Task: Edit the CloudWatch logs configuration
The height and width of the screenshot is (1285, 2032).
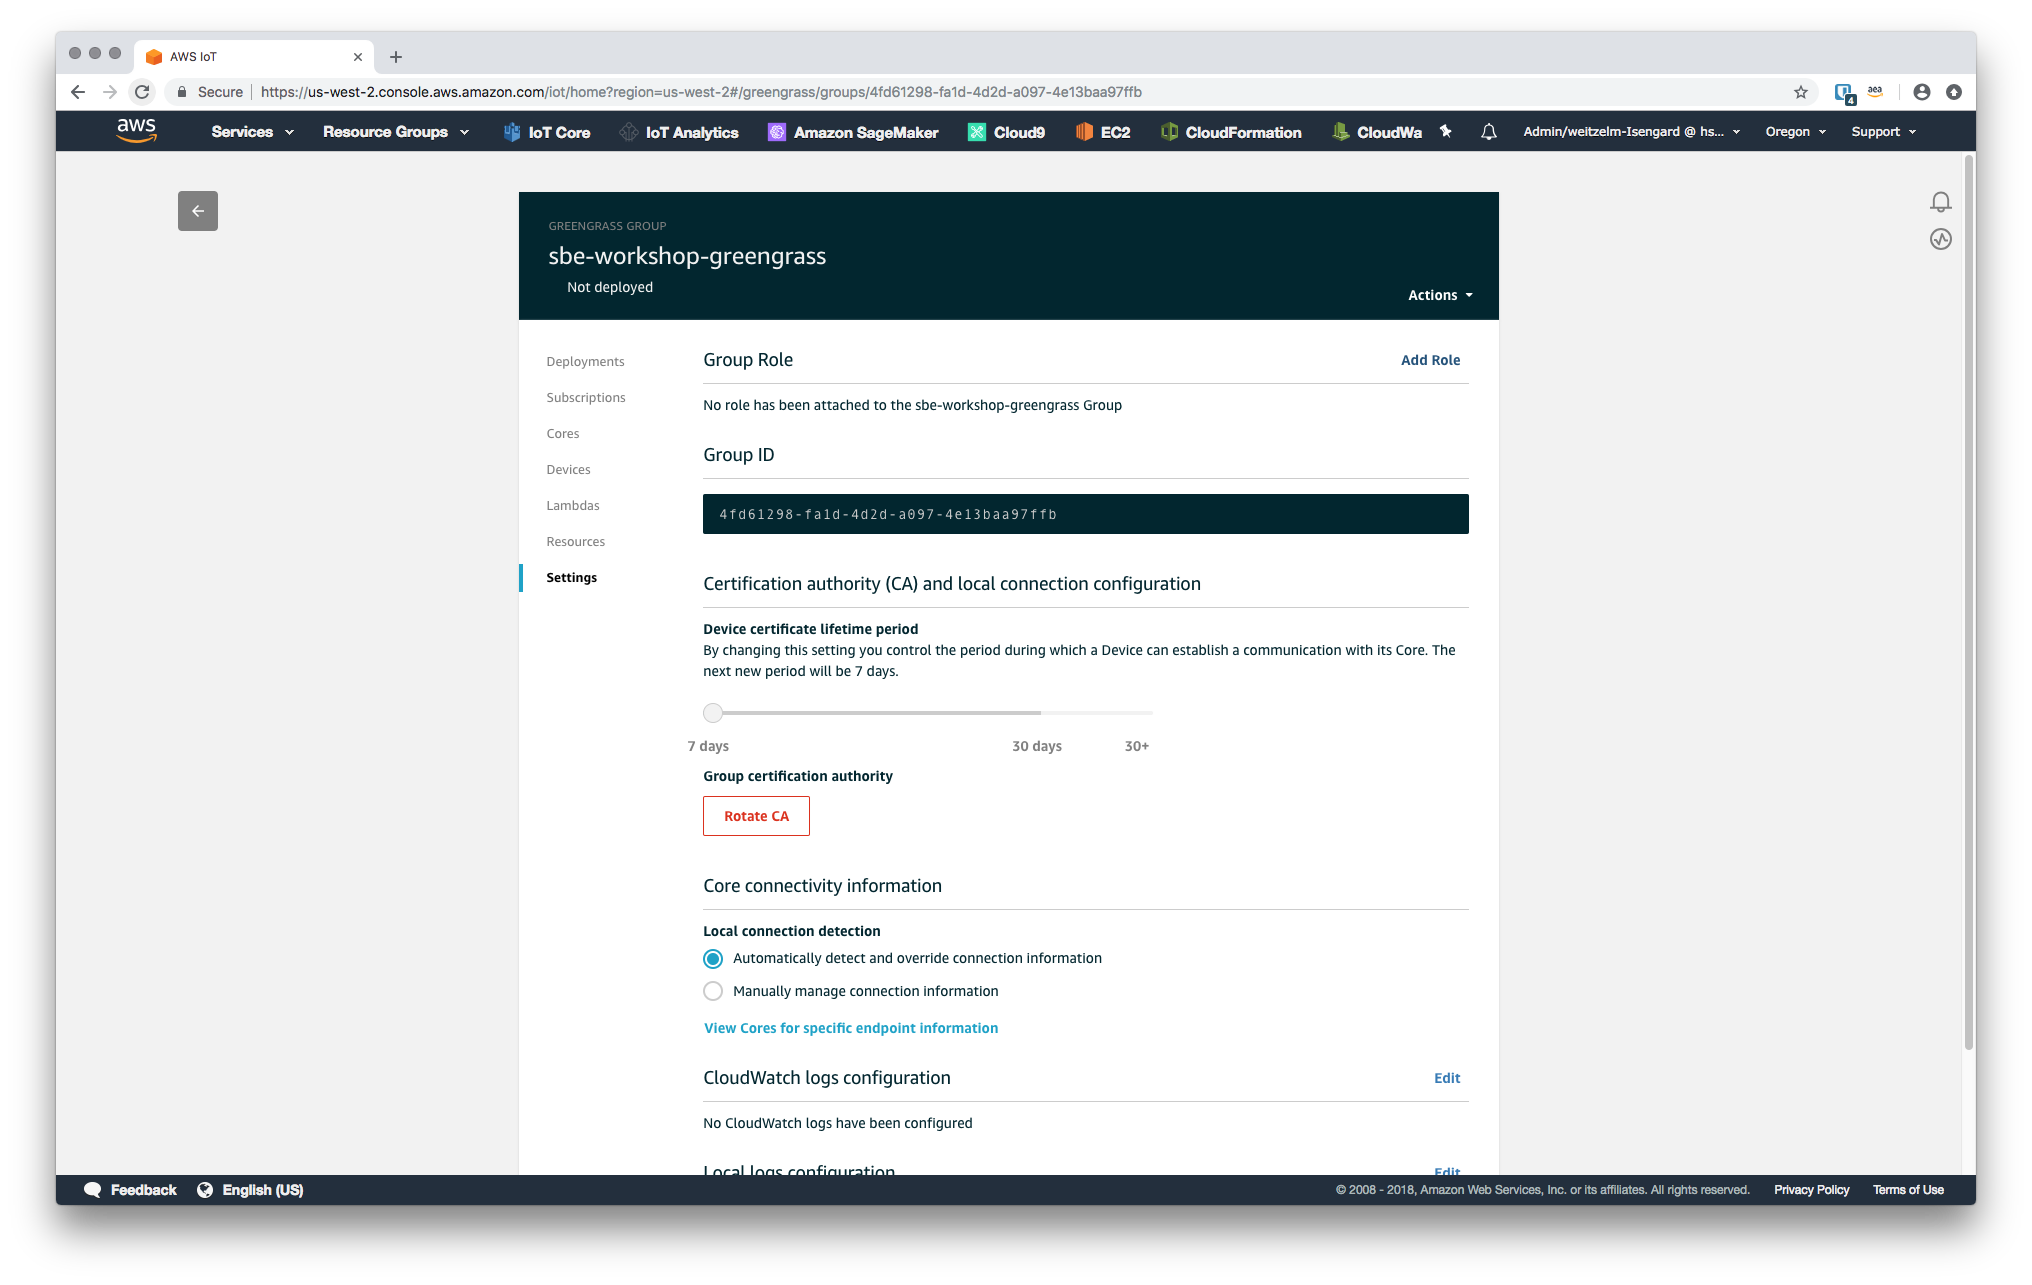Action: tap(1447, 1078)
